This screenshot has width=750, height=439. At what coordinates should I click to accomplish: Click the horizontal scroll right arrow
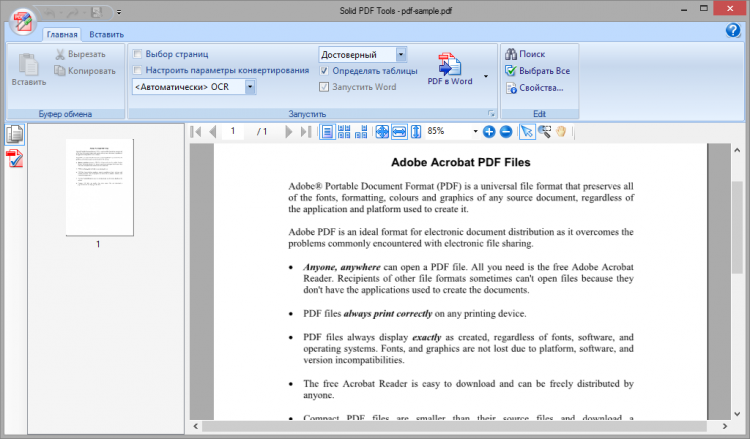tap(725, 426)
